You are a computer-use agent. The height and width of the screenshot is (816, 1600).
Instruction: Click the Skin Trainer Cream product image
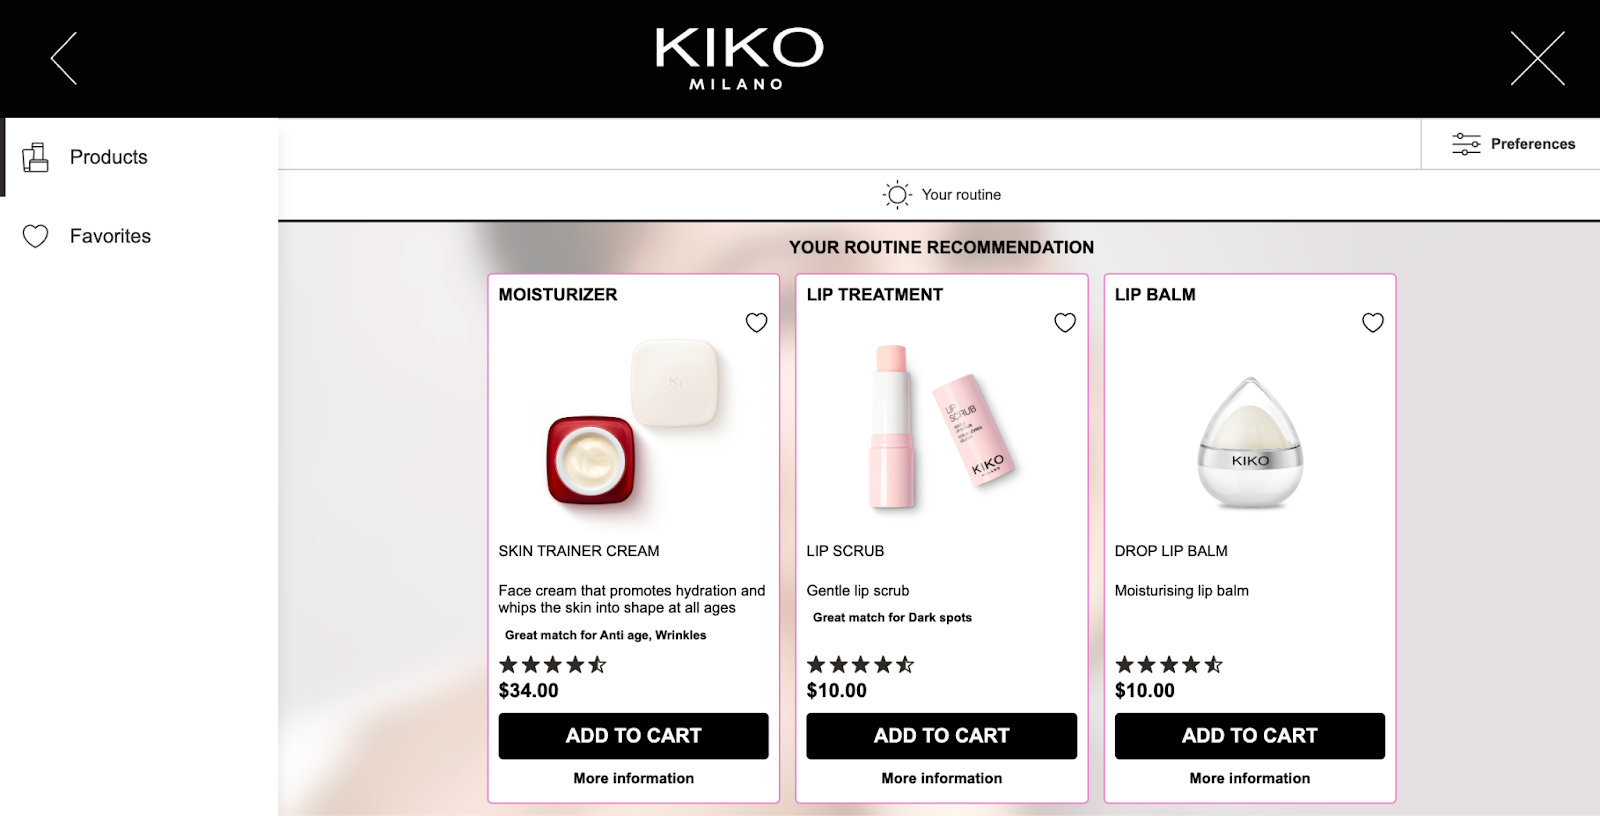634,423
